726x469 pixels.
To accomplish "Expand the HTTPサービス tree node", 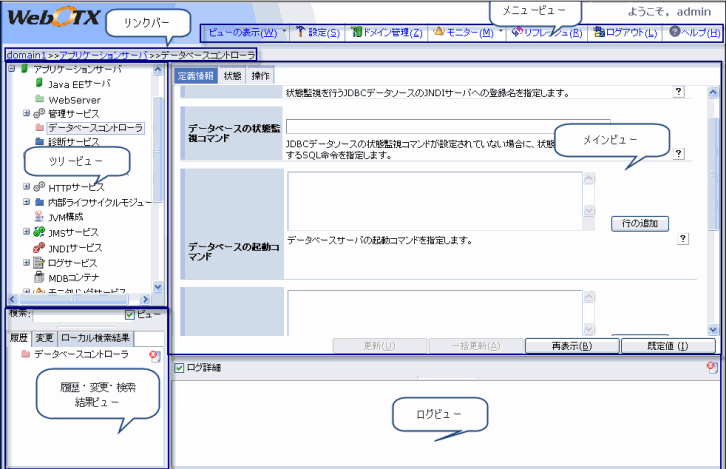I will pos(26,186).
